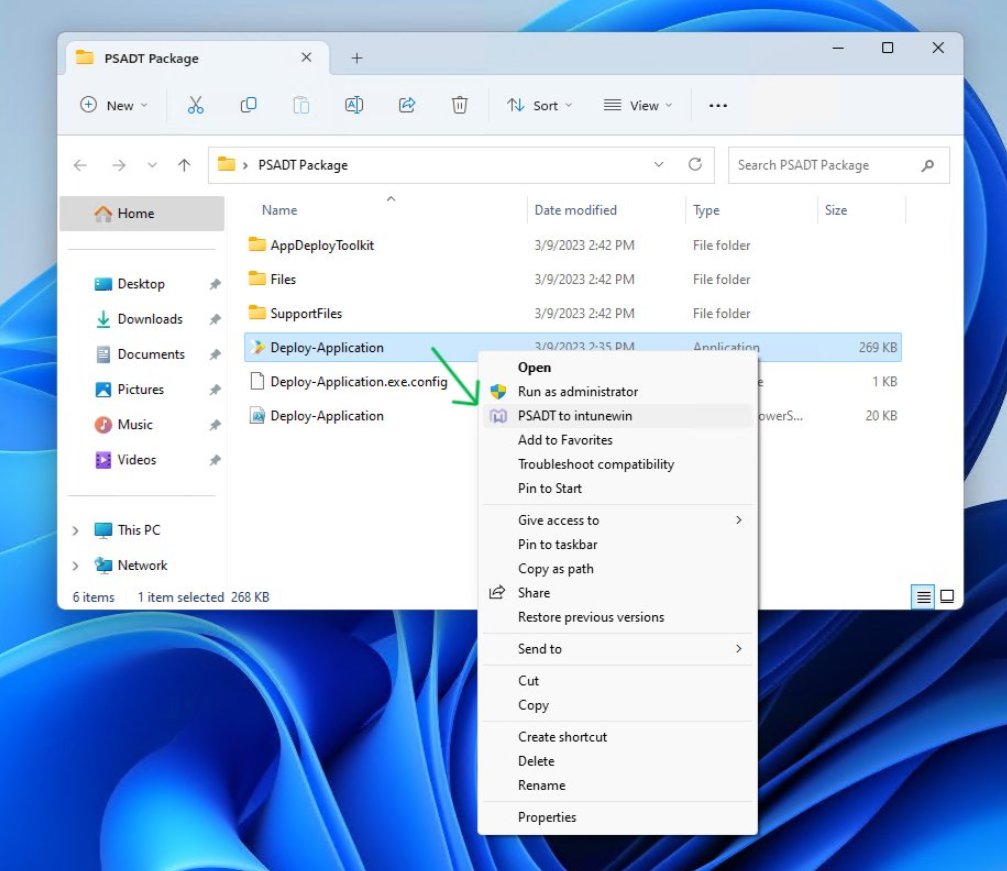The image size is (1007, 871).
Task: Choose Rename in context menu
Action: click(617, 786)
